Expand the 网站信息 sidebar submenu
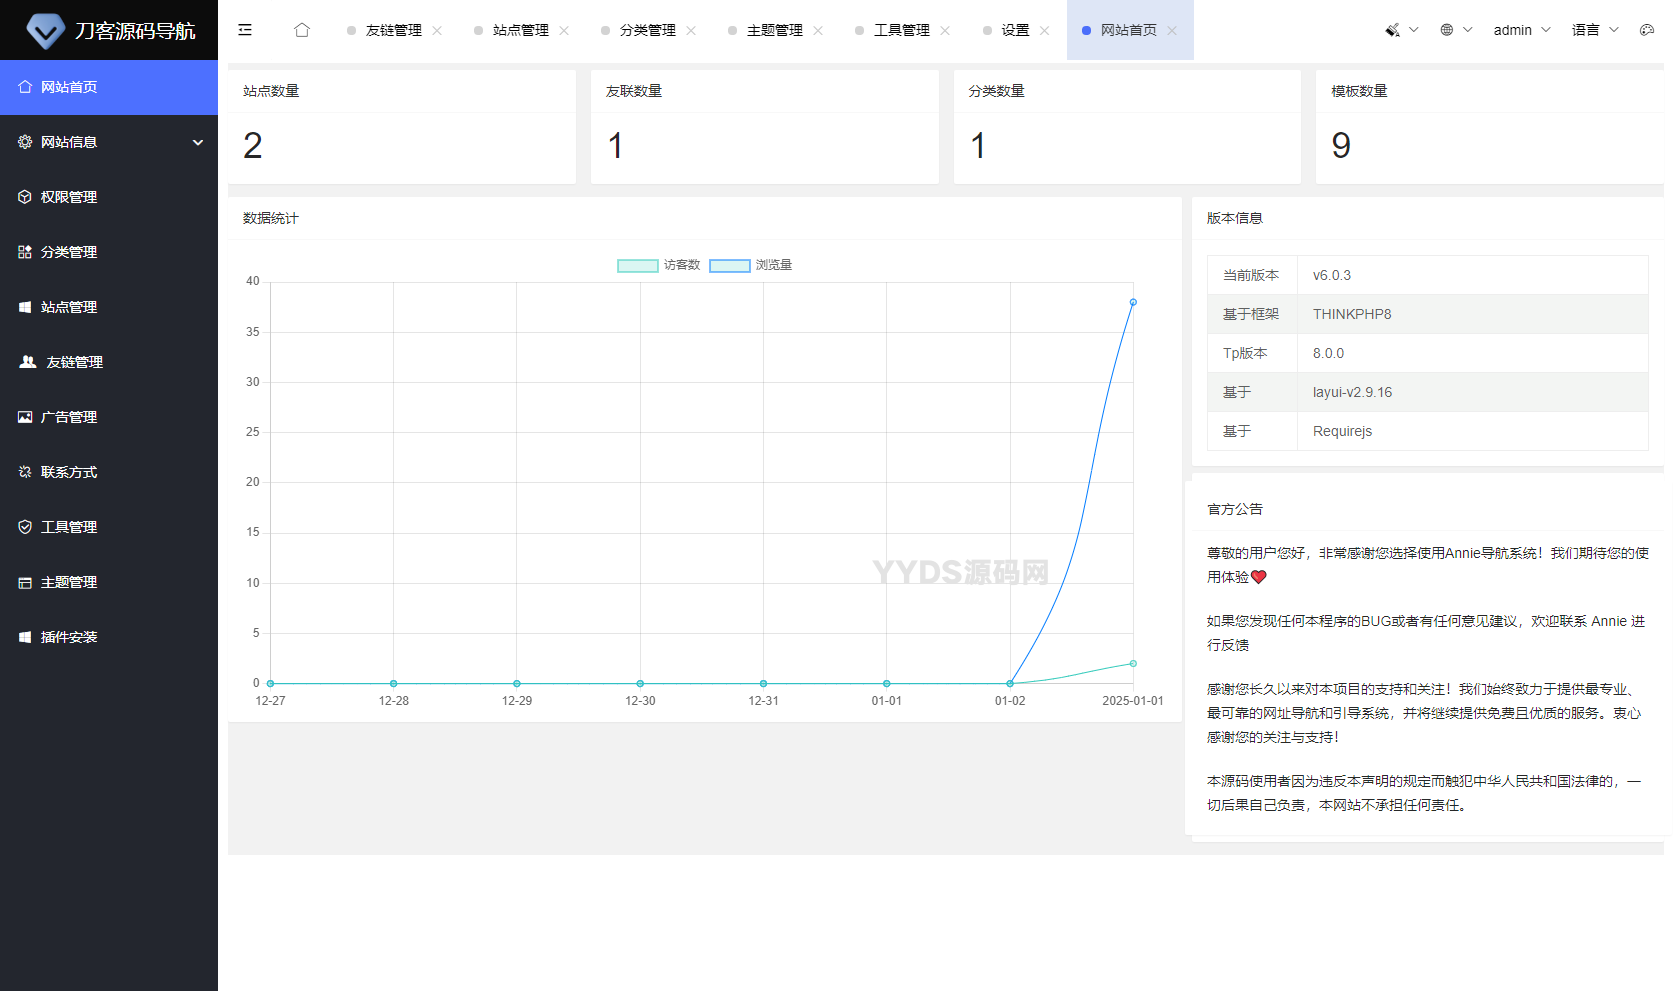Image resolution: width=1674 pixels, height=991 pixels. point(108,142)
